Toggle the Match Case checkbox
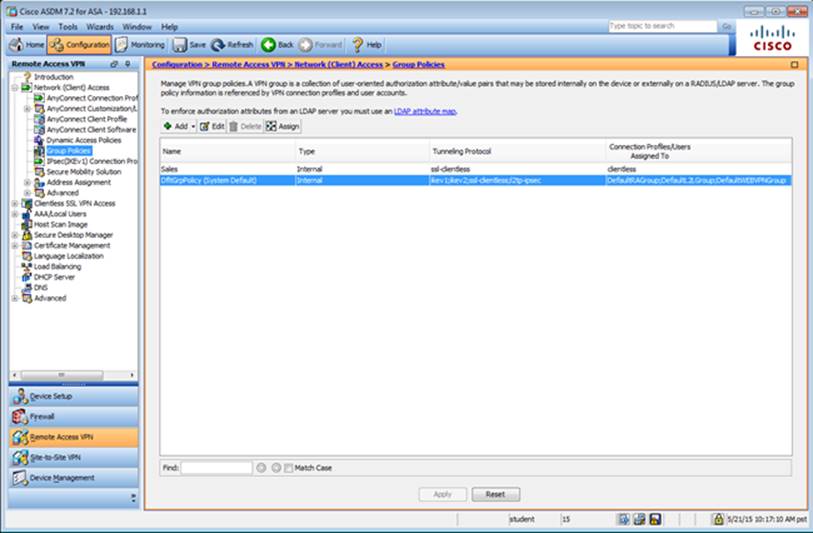 click(x=289, y=467)
